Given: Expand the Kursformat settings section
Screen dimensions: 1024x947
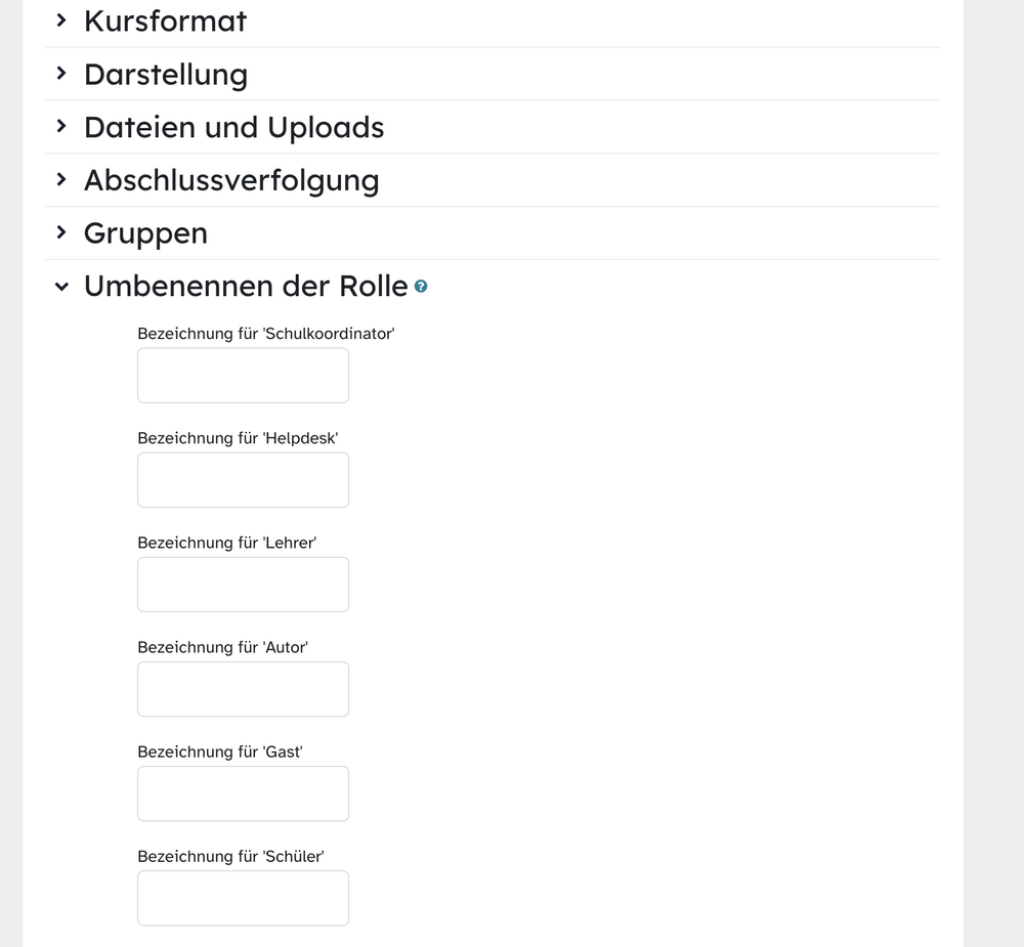Looking at the screenshot, I should (166, 19).
